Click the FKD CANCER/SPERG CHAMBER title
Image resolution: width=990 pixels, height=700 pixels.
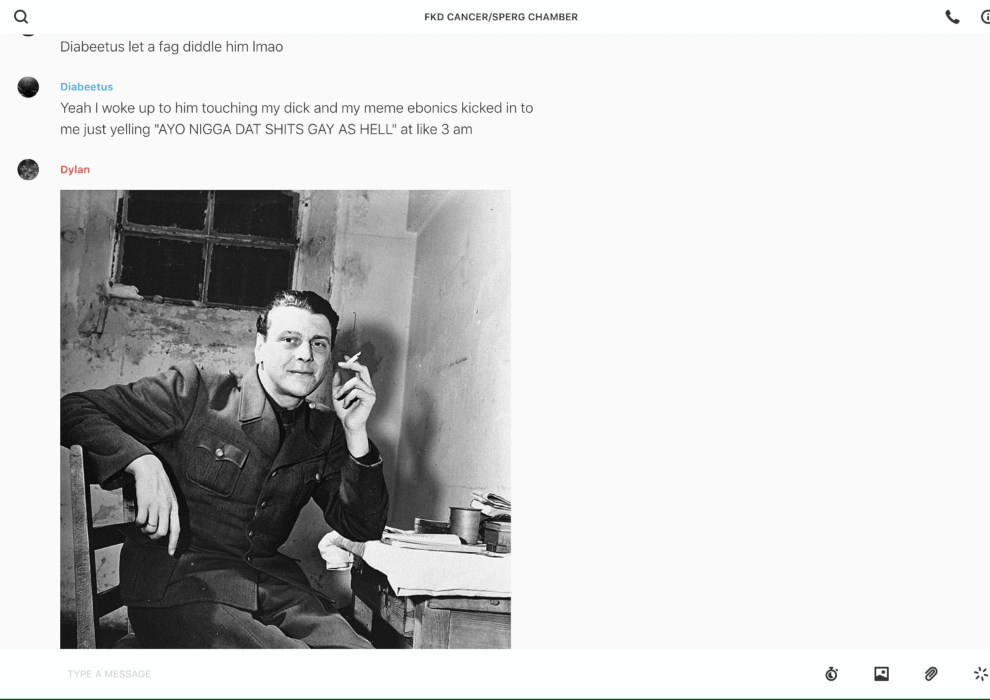(501, 17)
